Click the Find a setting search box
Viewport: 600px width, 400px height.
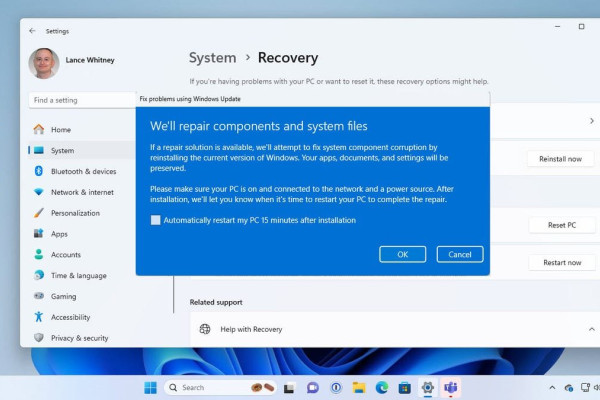pos(82,100)
